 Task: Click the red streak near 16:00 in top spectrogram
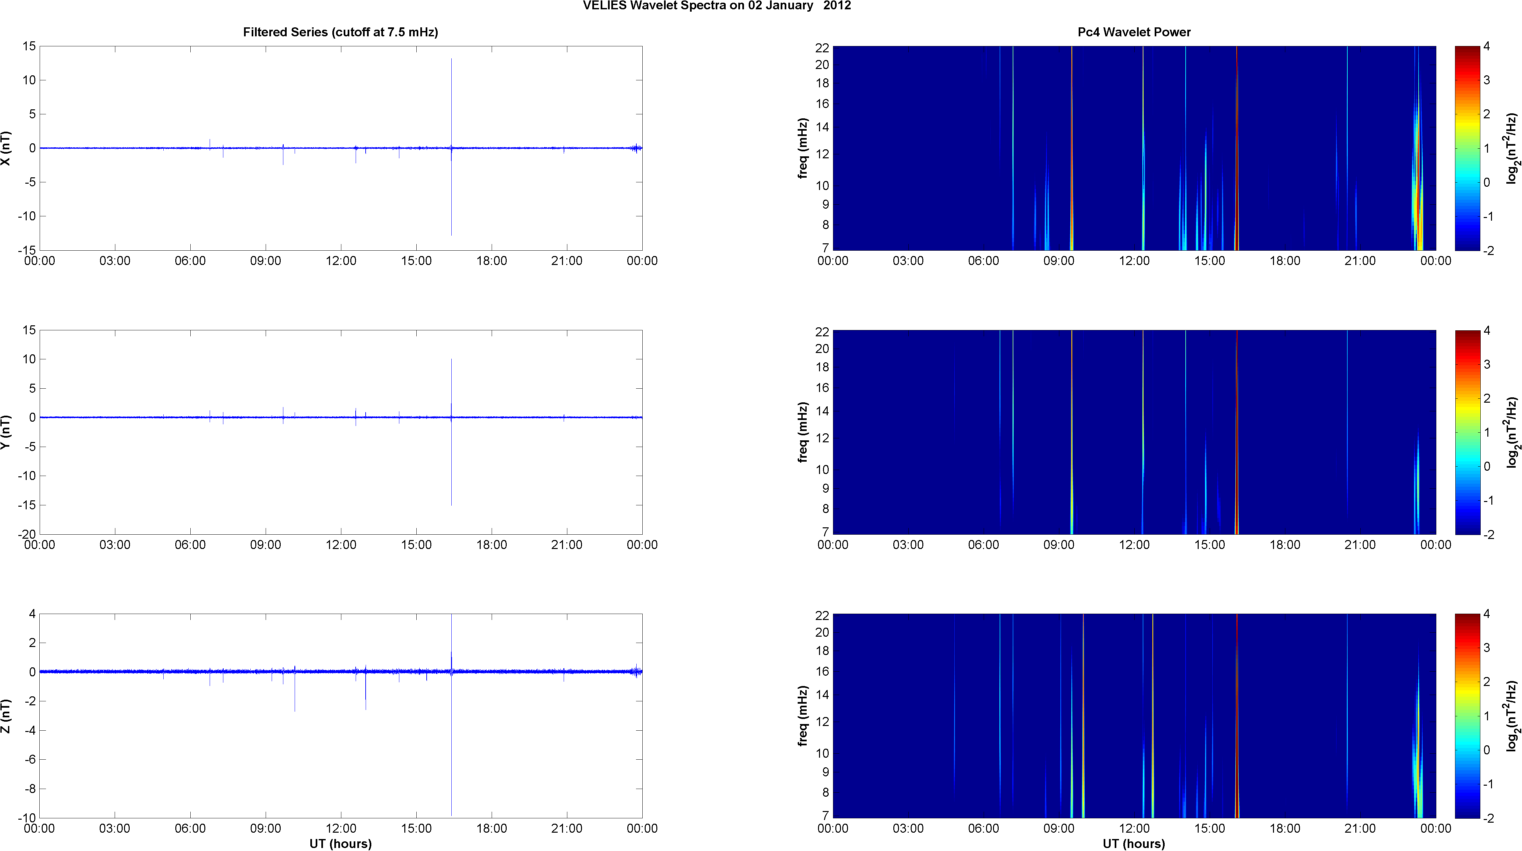1237,148
